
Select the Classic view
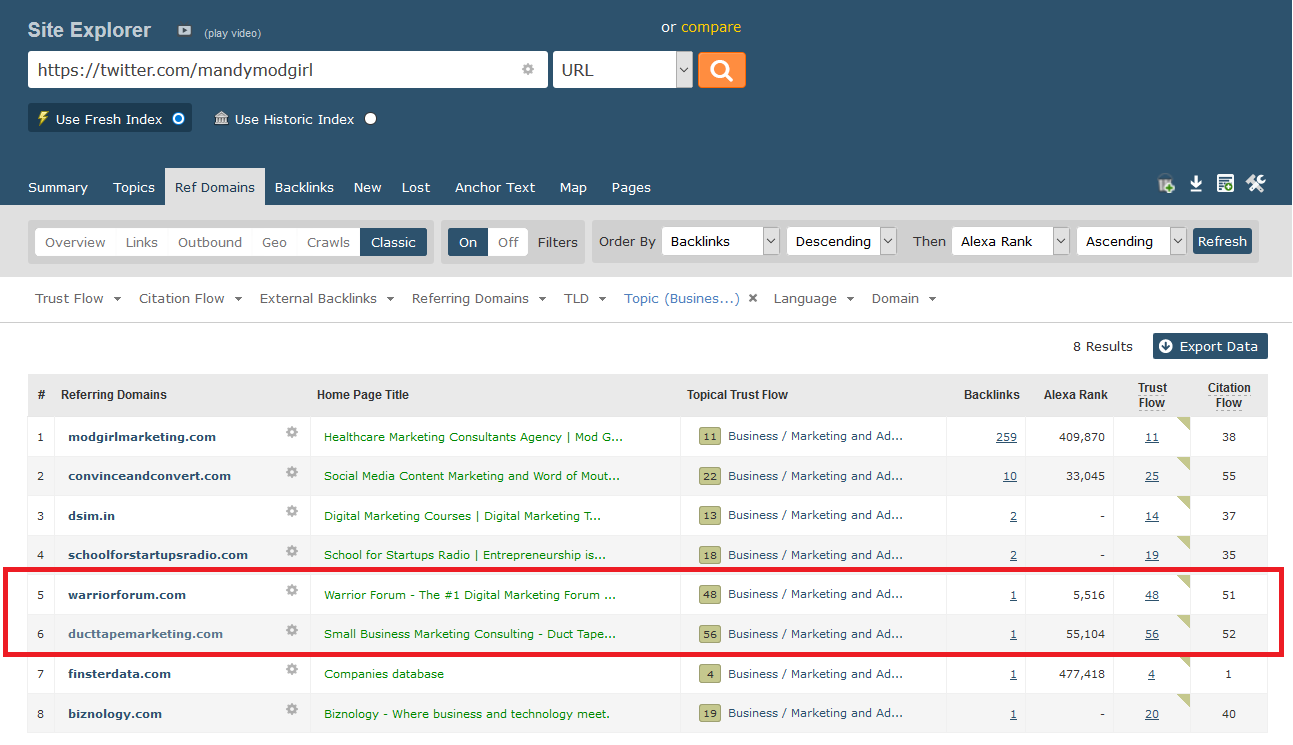point(393,242)
